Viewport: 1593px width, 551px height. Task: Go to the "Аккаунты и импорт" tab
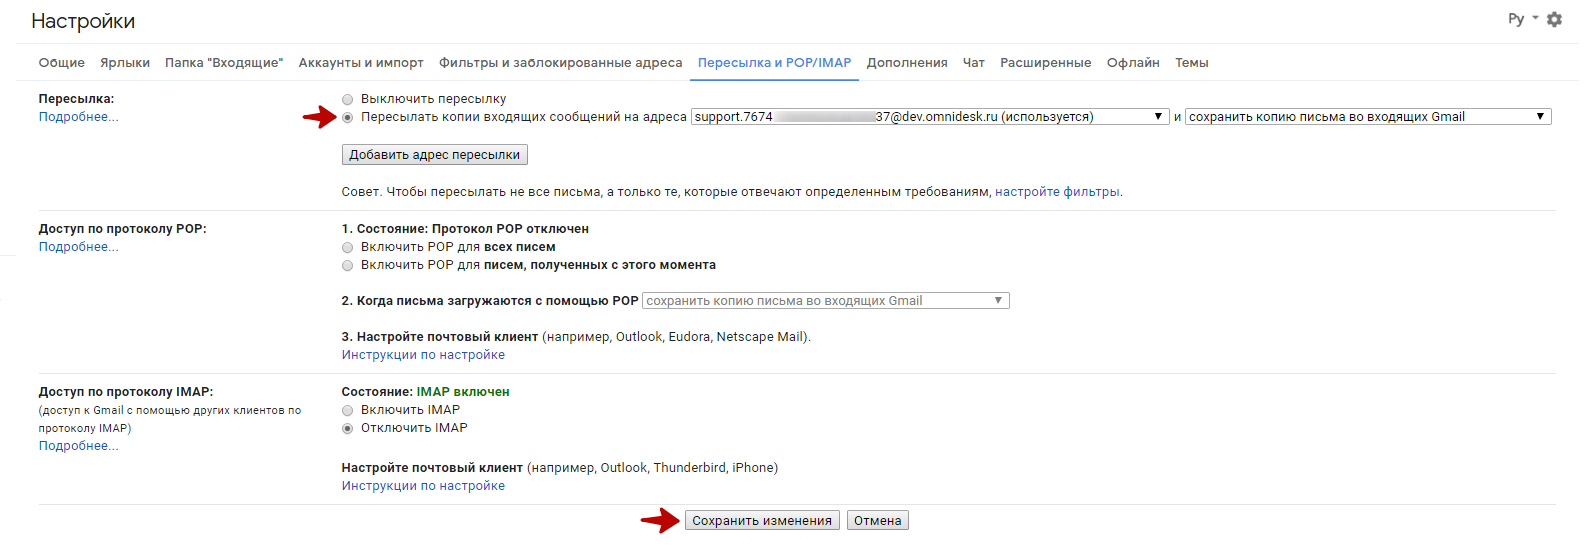pyautogui.click(x=361, y=63)
